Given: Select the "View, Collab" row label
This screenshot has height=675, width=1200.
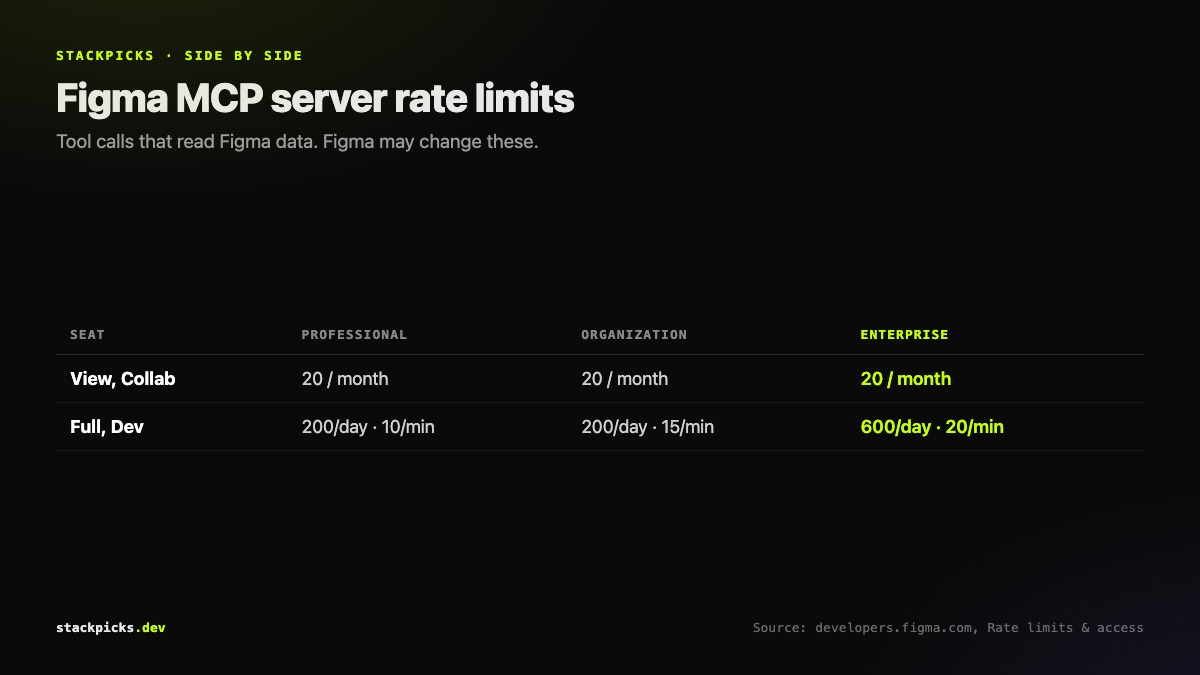Looking at the screenshot, I should 123,379.
